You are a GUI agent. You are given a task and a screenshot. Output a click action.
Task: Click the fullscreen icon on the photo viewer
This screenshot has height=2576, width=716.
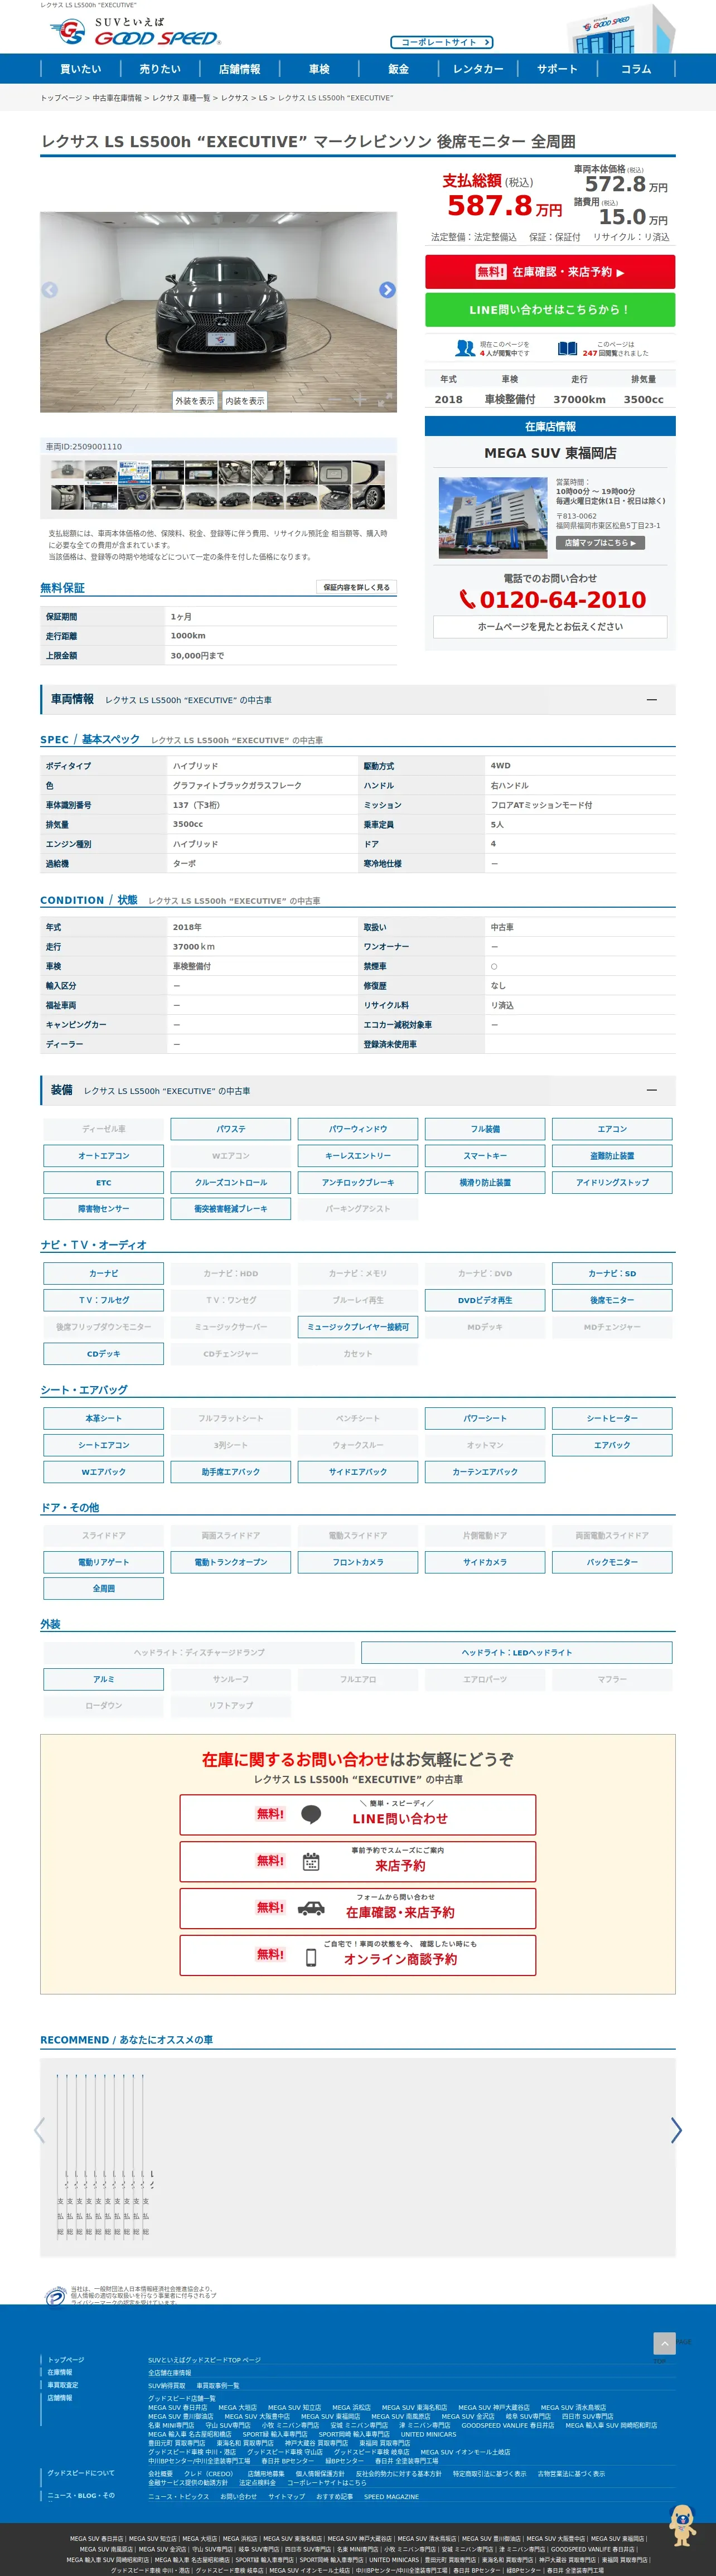coord(385,400)
